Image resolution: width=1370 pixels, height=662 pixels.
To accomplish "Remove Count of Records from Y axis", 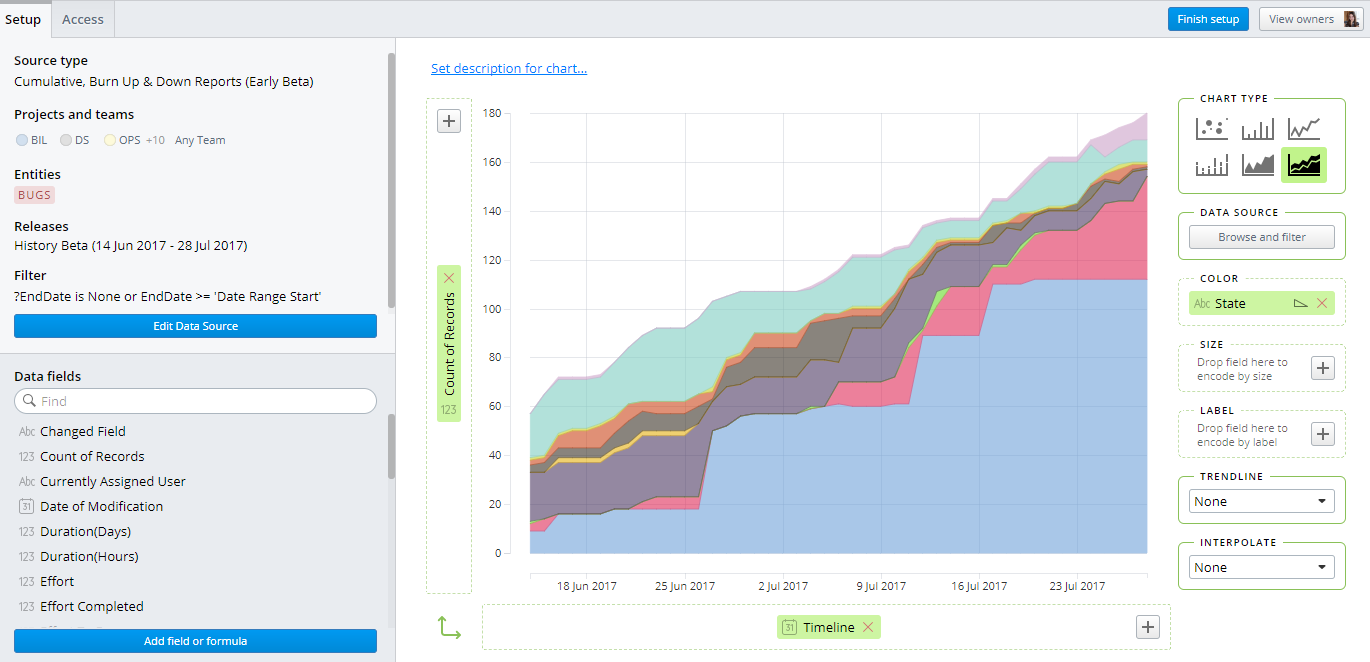I will point(449,278).
